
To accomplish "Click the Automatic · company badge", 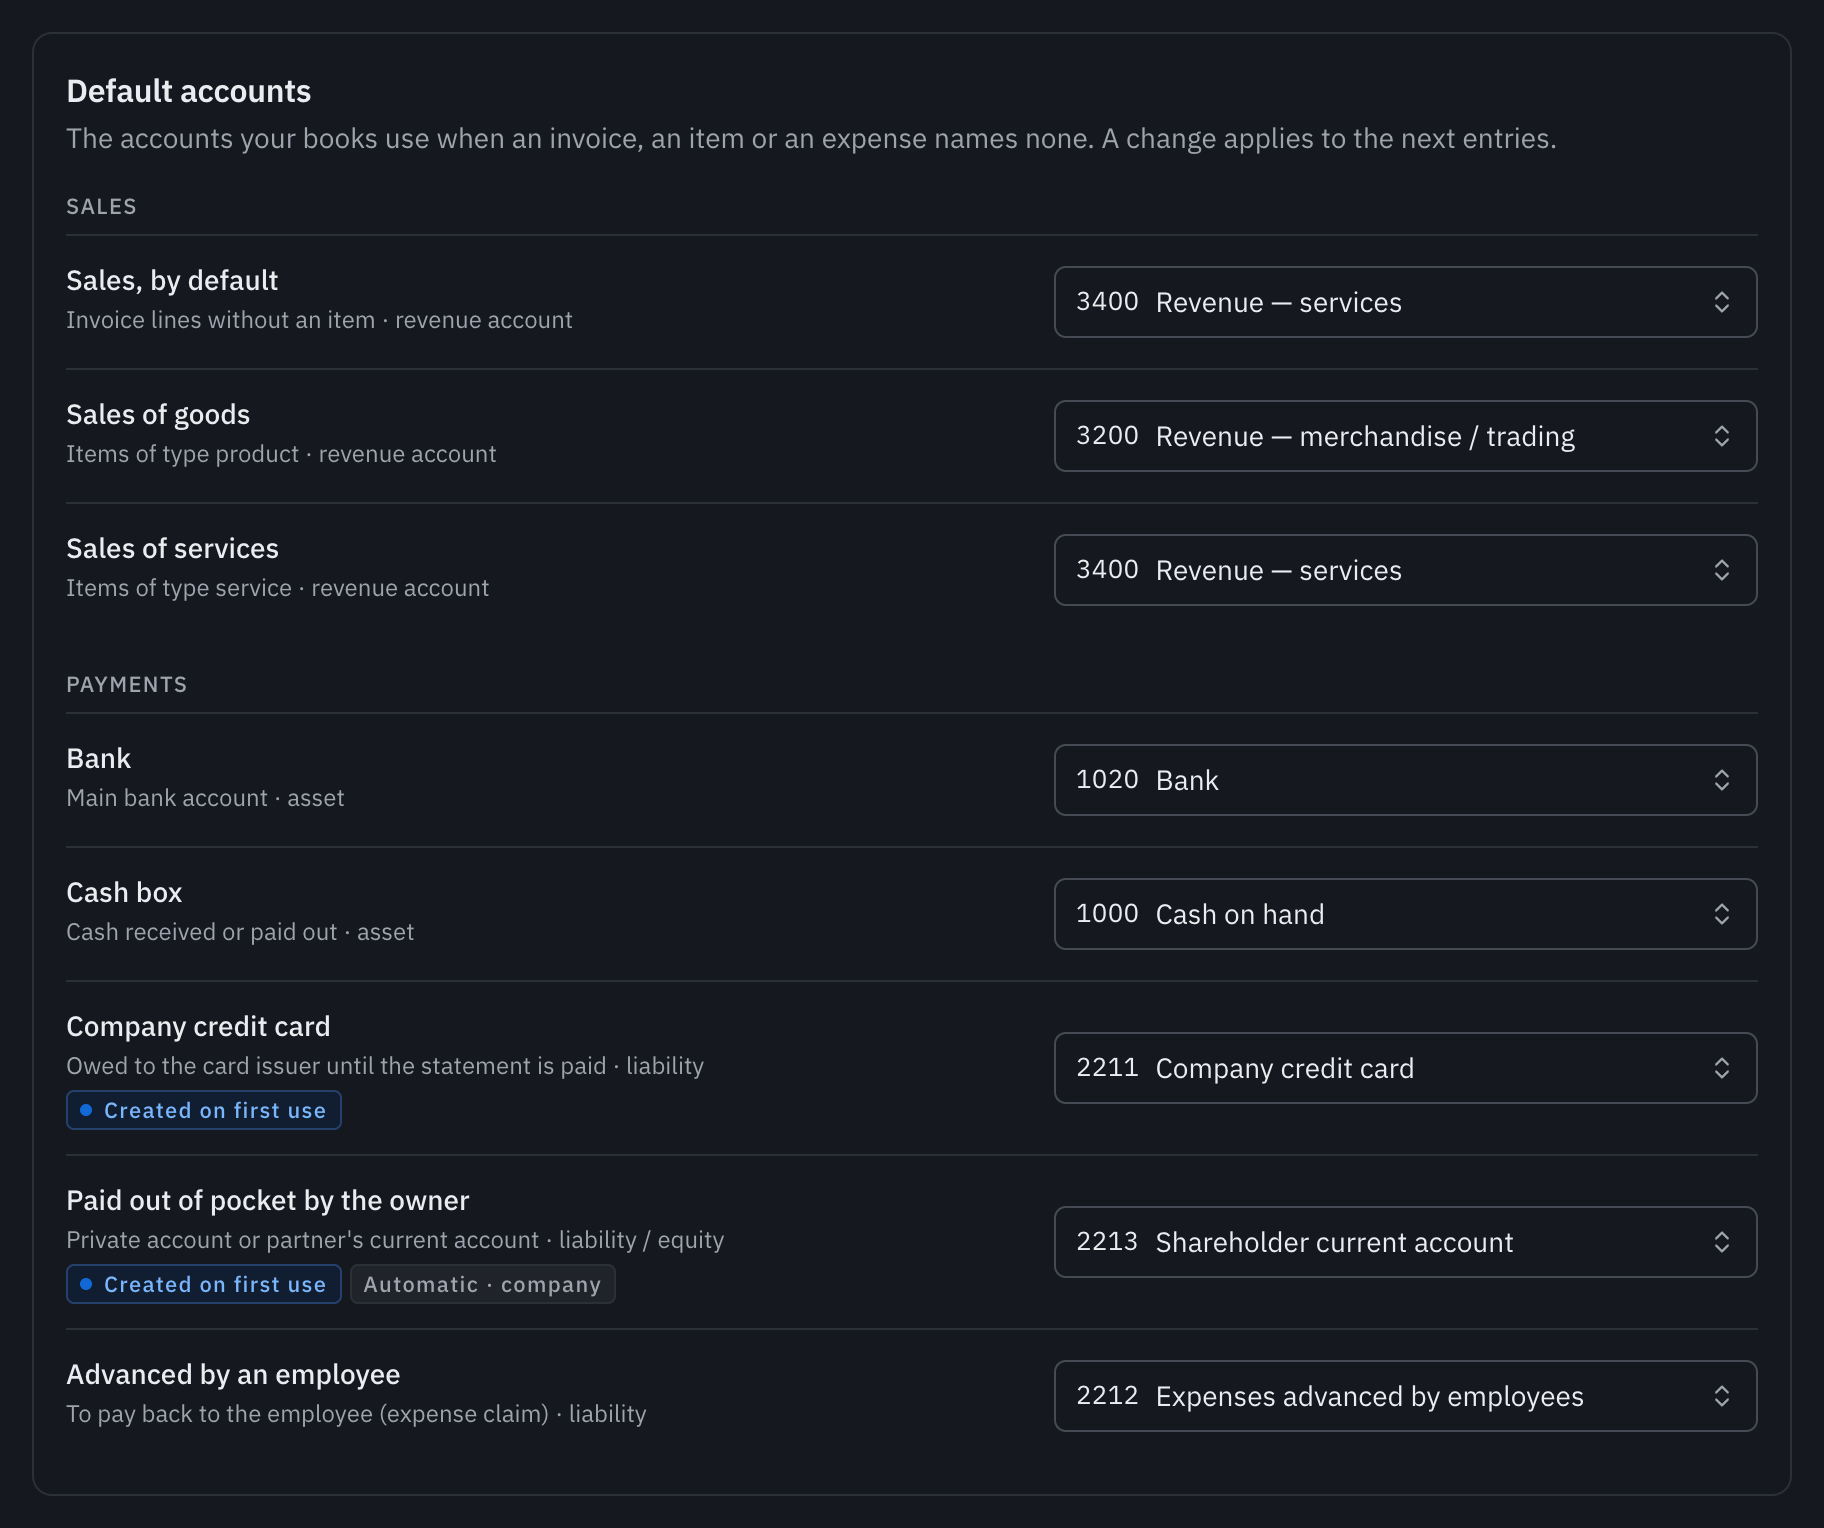I will pyautogui.click(x=482, y=1284).
